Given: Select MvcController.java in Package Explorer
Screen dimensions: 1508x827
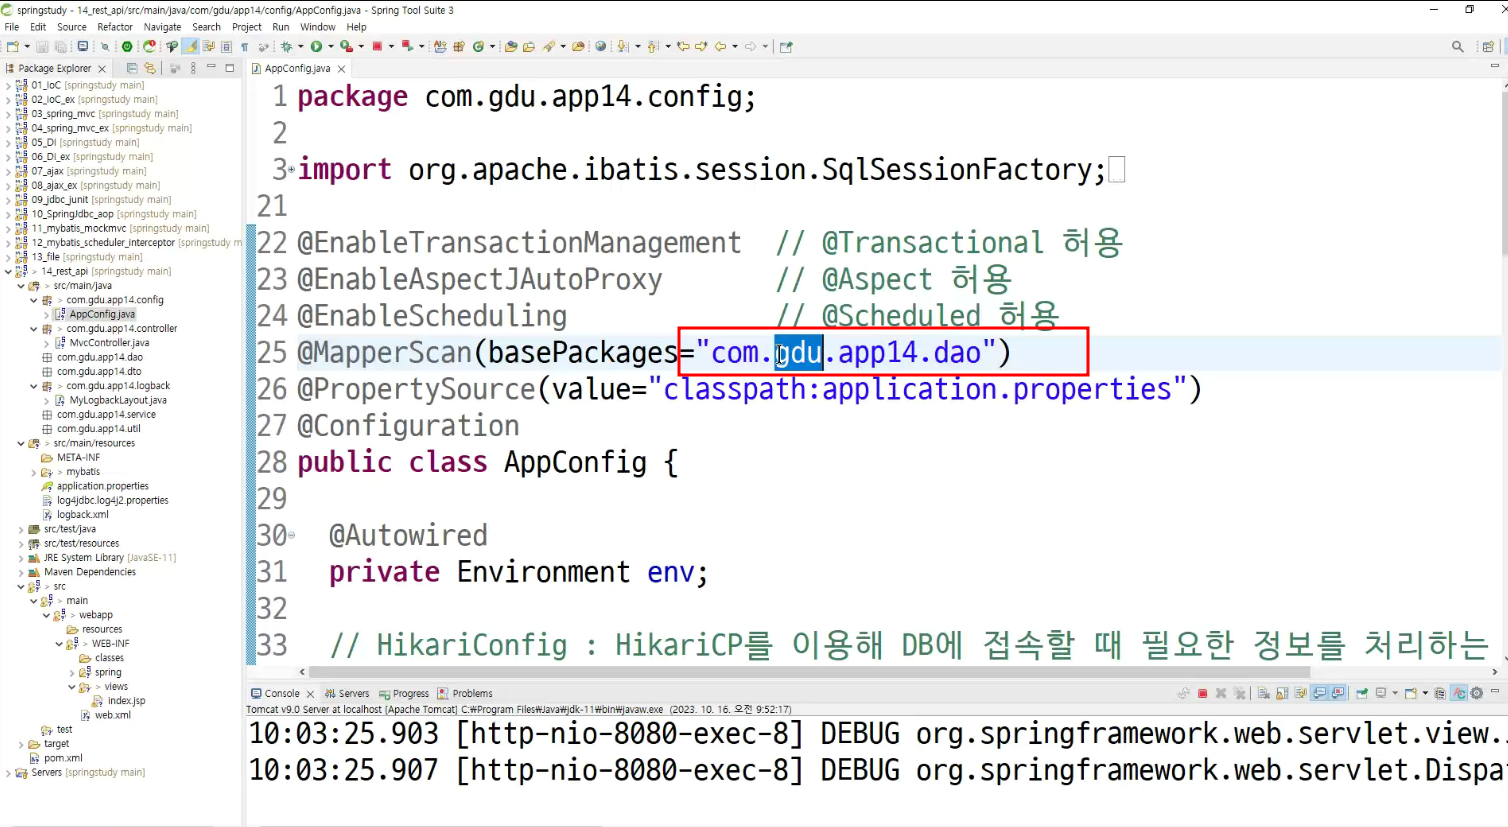Looking at the screenshot, I should tap(109, 343).
